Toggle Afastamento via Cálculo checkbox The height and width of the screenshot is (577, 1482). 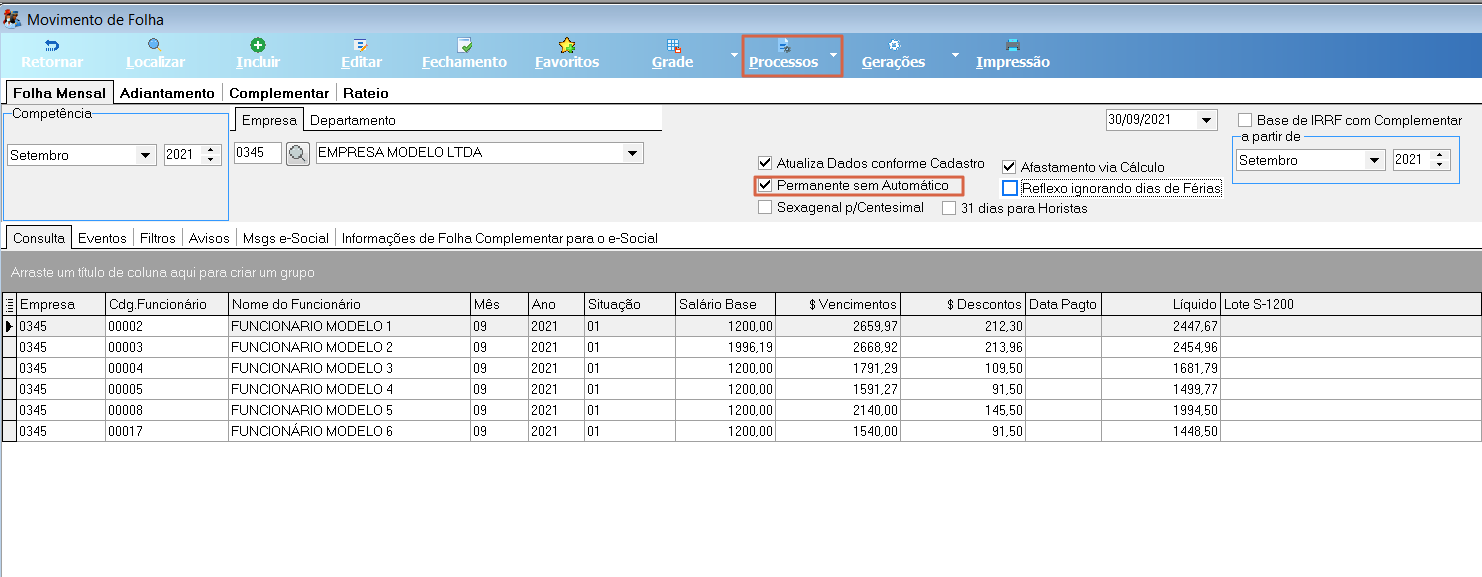click(1009, 167)
